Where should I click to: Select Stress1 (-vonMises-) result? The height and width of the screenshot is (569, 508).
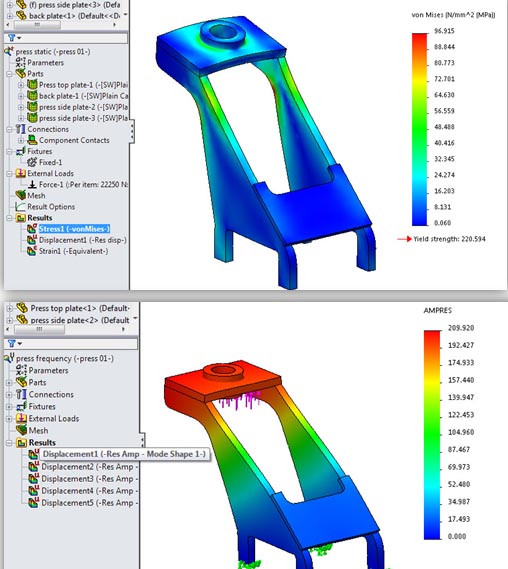[x=74, y=229]
